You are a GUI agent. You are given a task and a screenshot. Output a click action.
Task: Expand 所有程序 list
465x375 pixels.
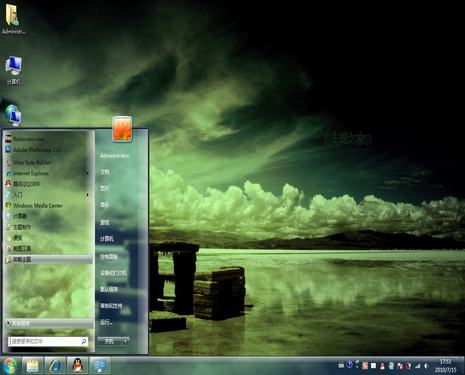(49, 323)
